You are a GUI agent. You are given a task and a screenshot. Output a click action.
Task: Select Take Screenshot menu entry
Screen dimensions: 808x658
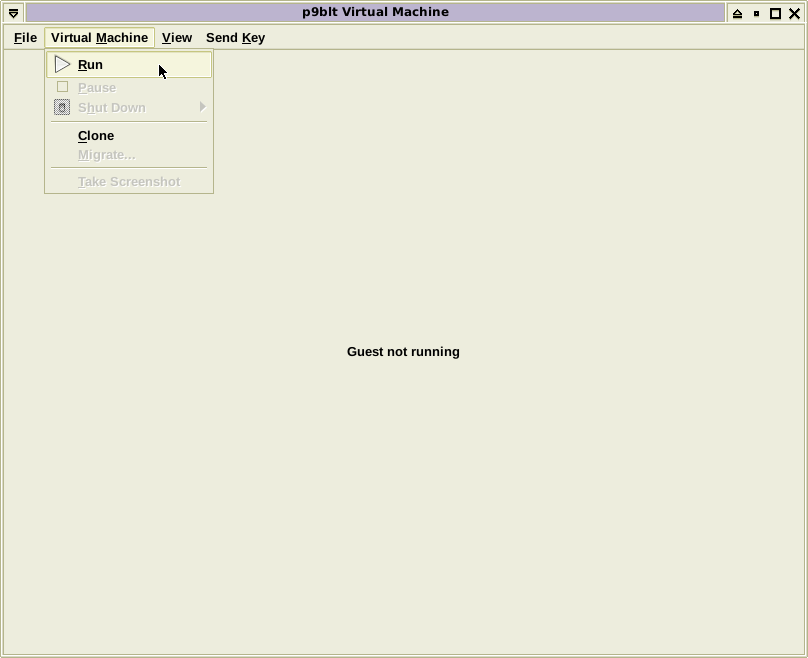click(129, 182)
